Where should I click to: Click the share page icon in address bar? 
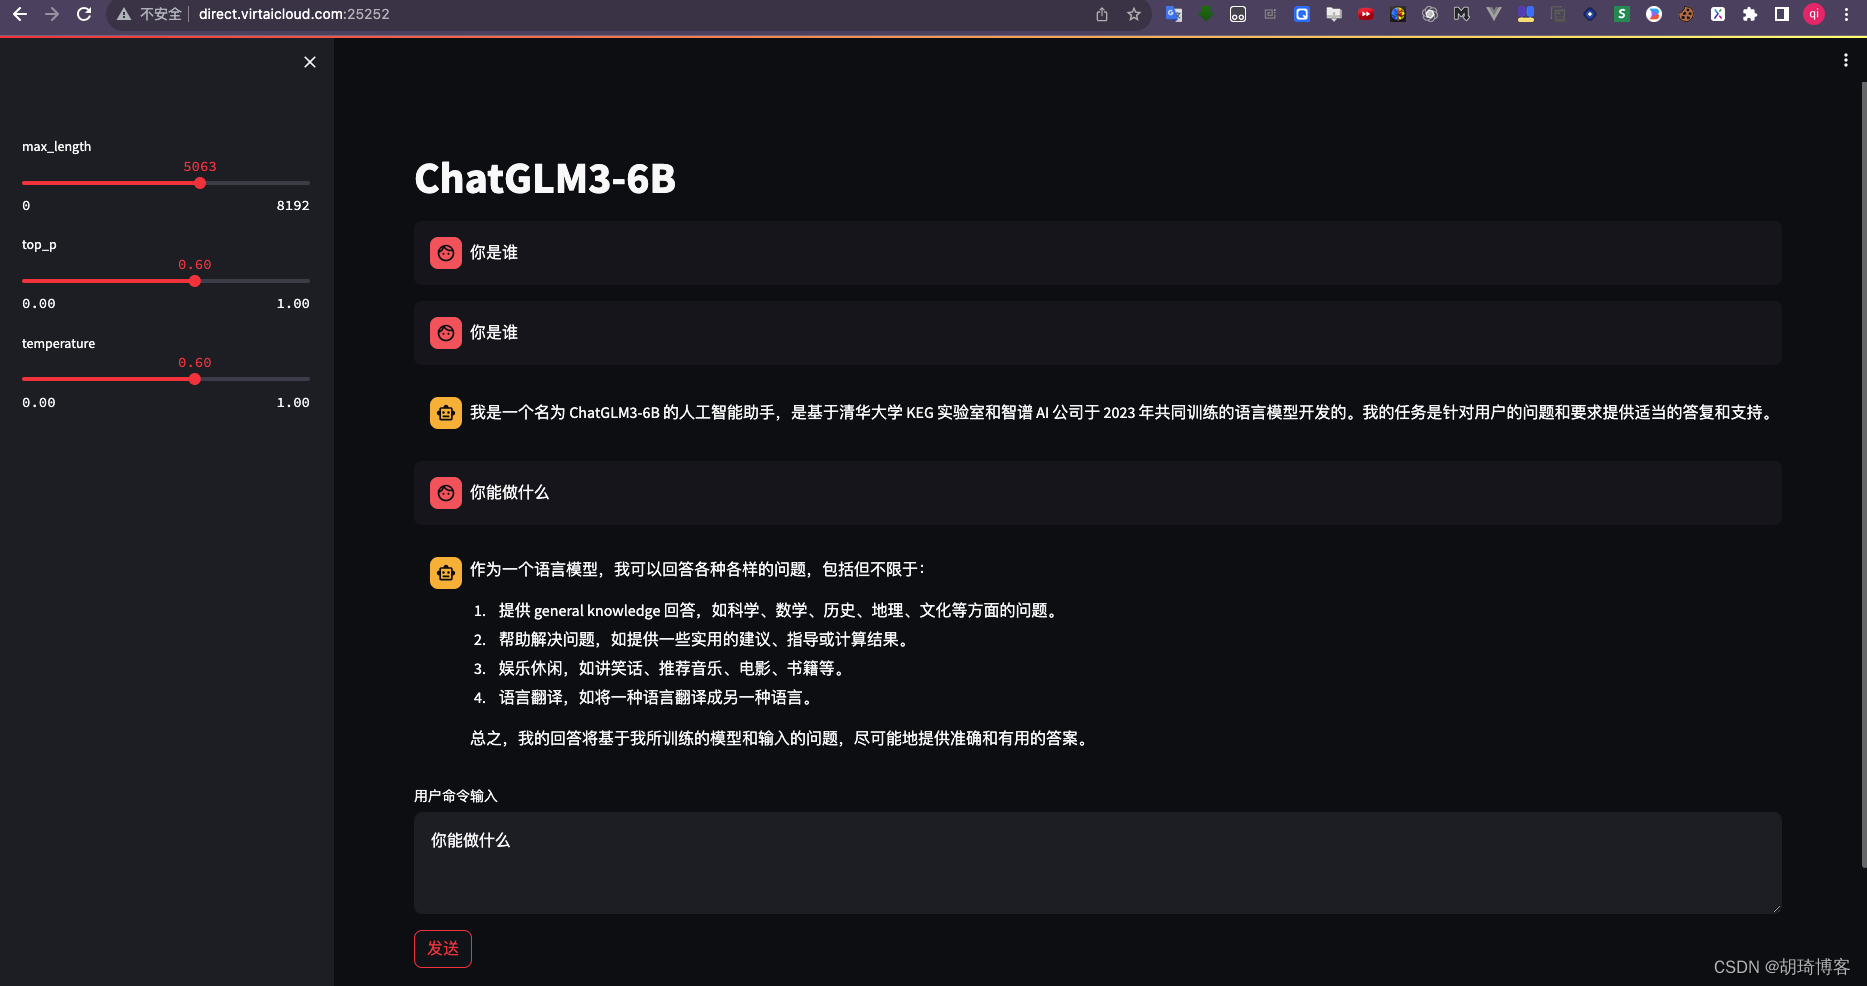pos(1102,14)
